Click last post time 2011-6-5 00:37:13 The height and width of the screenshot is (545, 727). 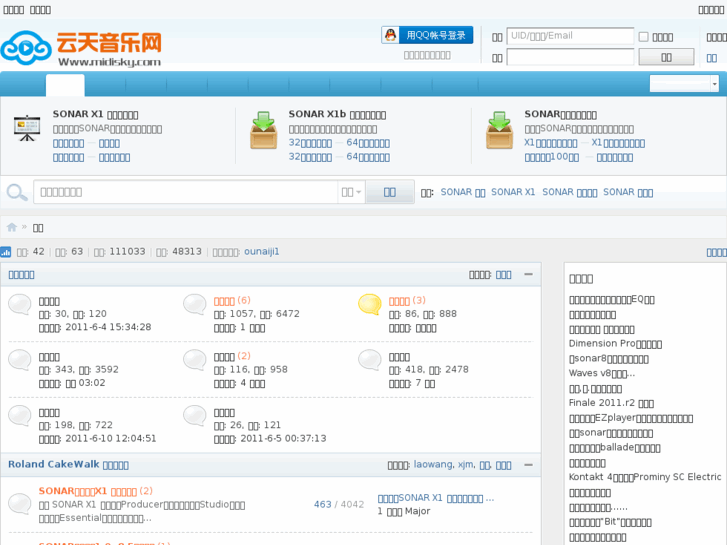pos(283,438)
